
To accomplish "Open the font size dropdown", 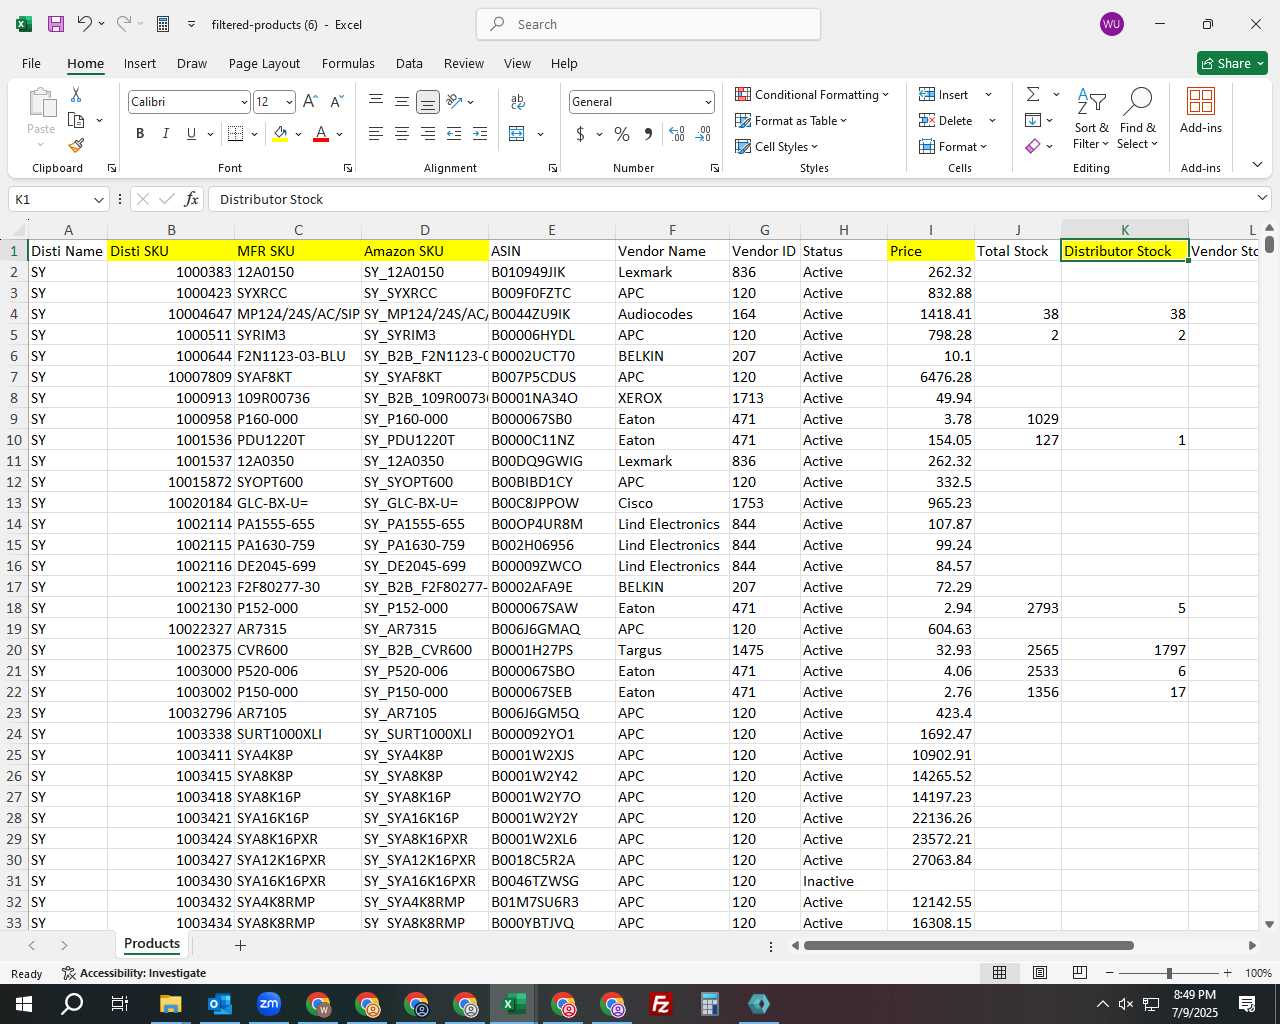I will coord(289,102).
